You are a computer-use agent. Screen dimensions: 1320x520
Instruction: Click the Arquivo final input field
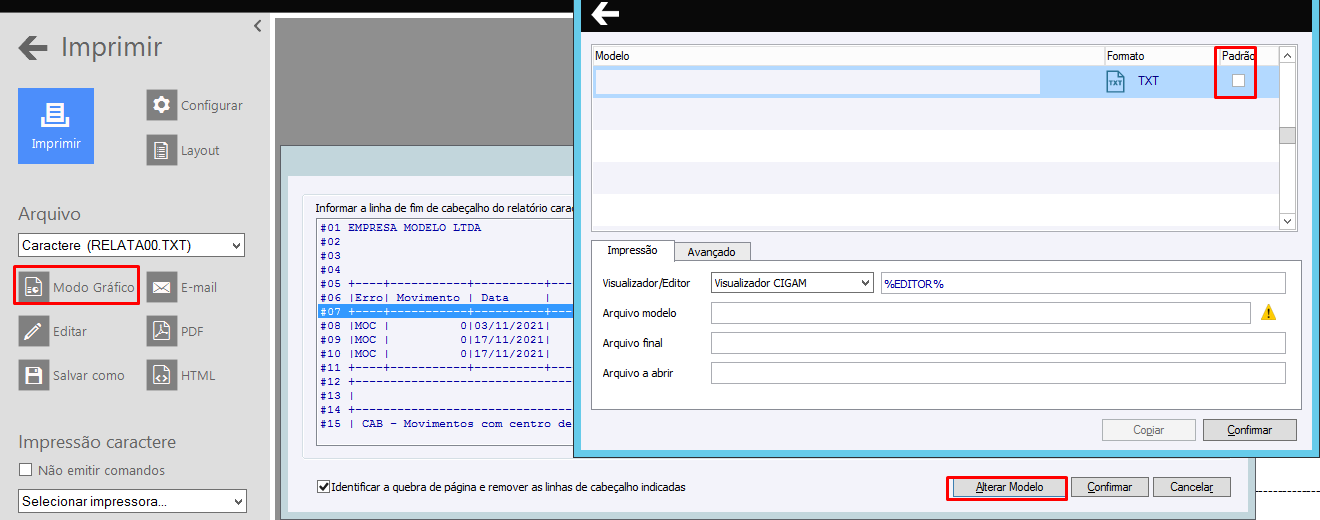(x=998, y=343)
